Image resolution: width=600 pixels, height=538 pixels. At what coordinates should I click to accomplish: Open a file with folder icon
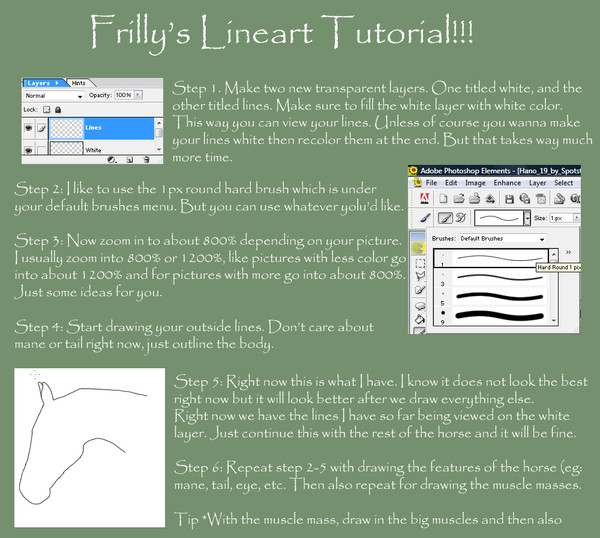tap(458, 199)
